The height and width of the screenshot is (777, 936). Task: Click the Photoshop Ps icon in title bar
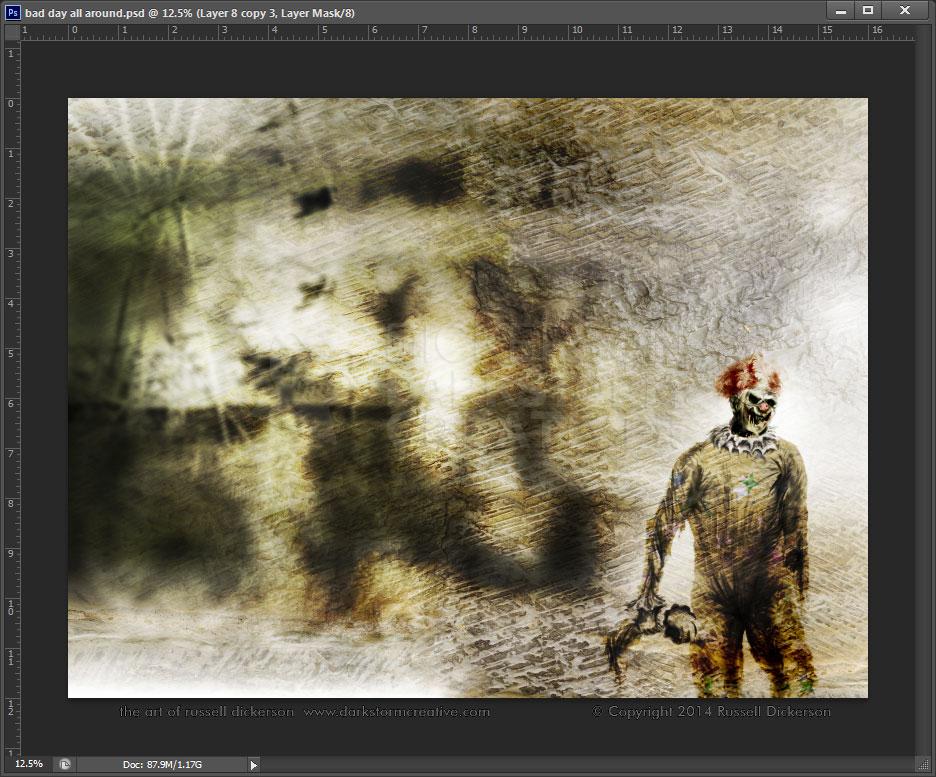13,13
